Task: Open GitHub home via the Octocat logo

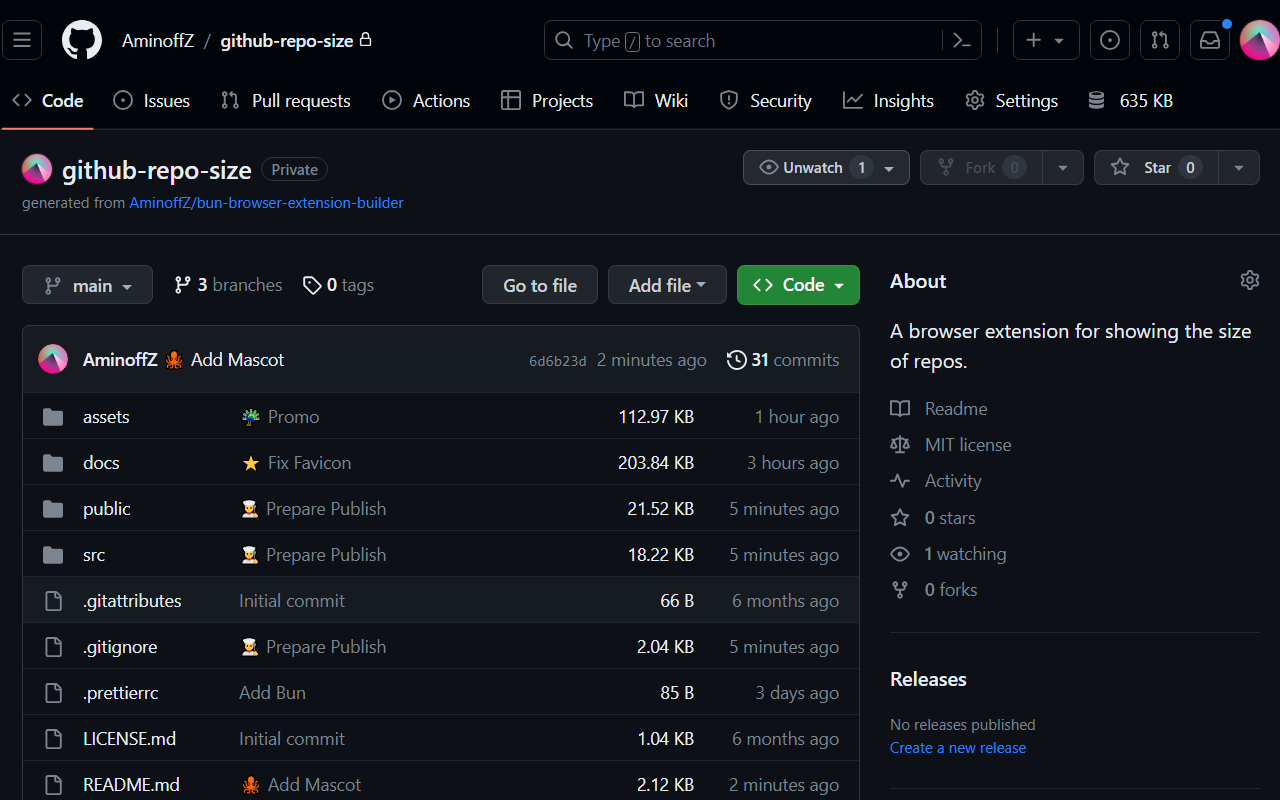Action: pos(81,40)
